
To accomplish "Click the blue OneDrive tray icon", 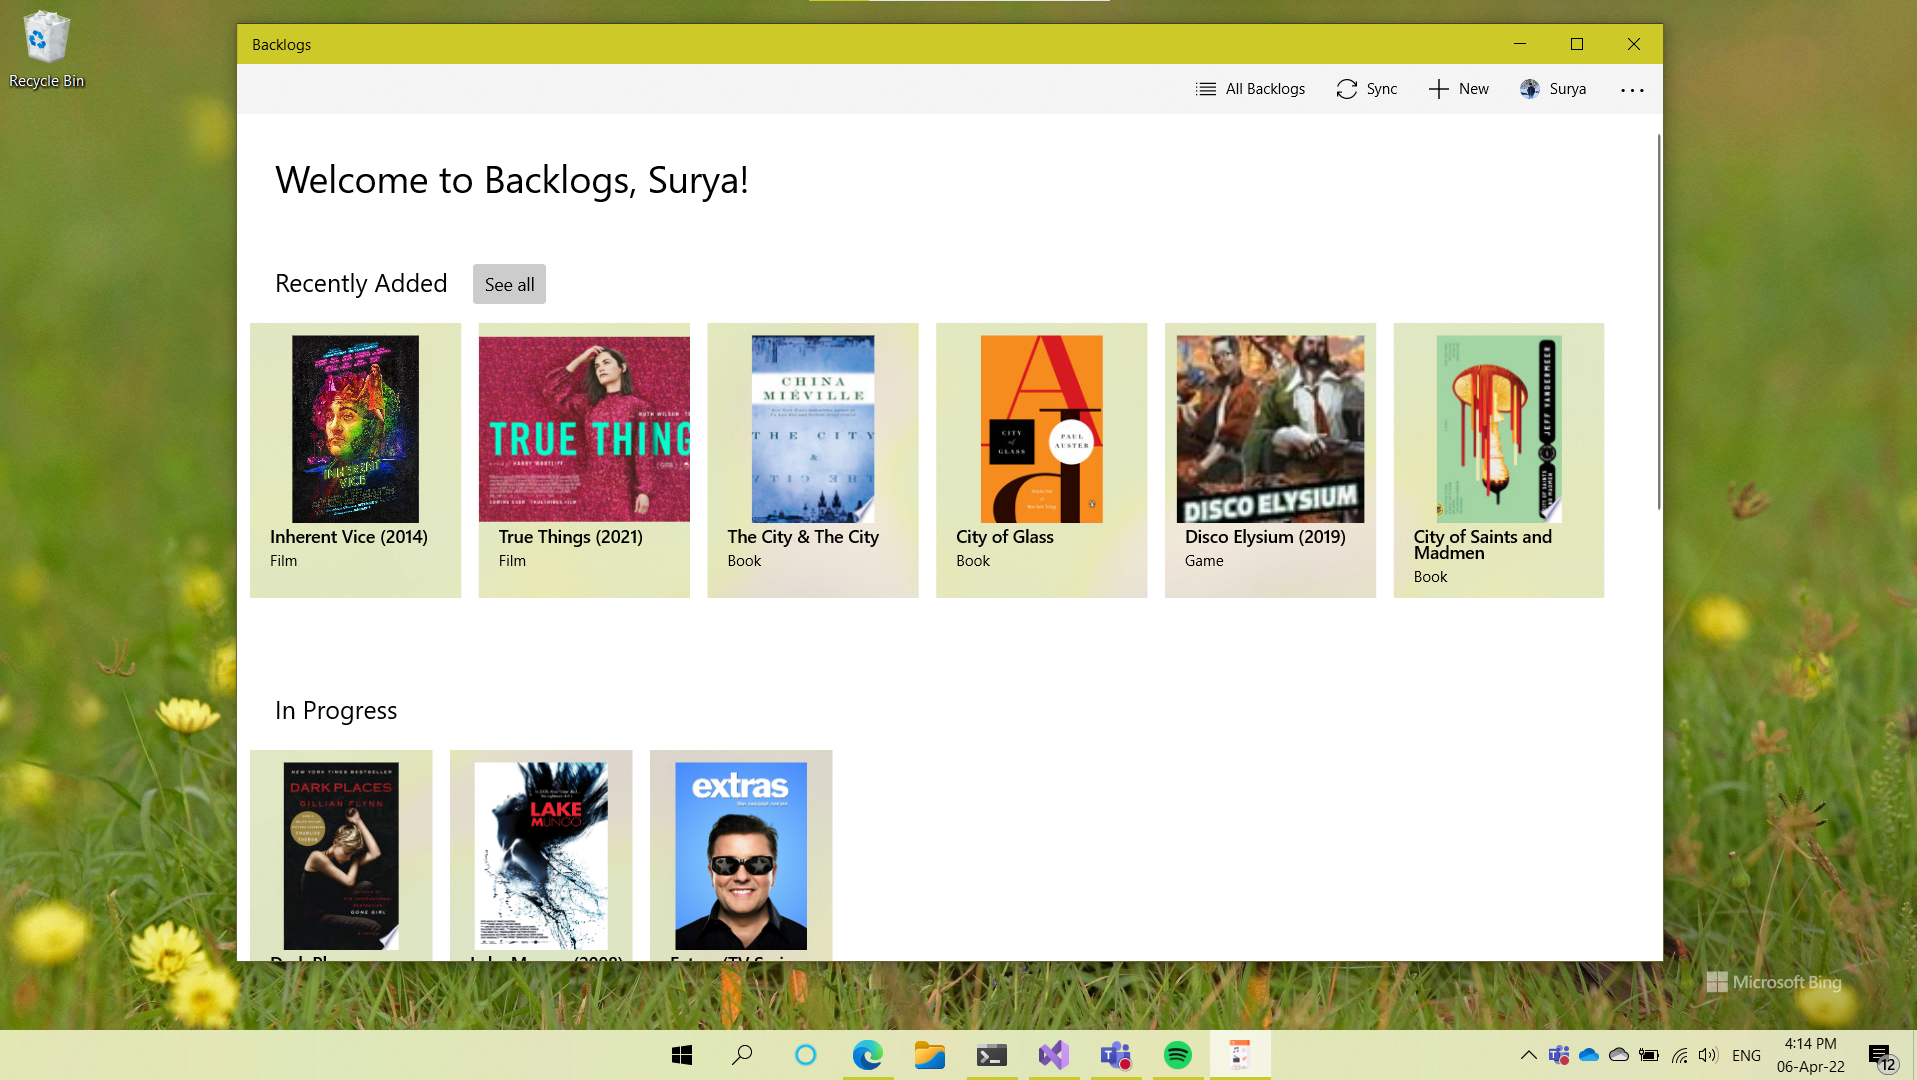I will click(x=1589, y=1055).
